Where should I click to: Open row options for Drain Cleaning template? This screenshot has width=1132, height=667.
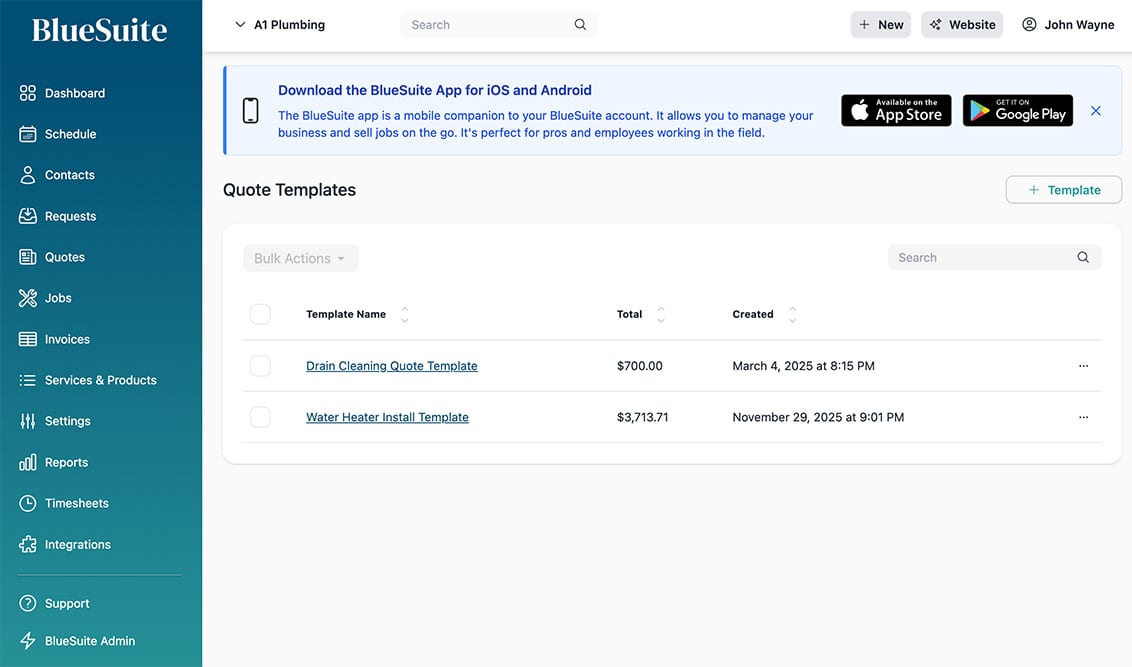point(1083,366)
